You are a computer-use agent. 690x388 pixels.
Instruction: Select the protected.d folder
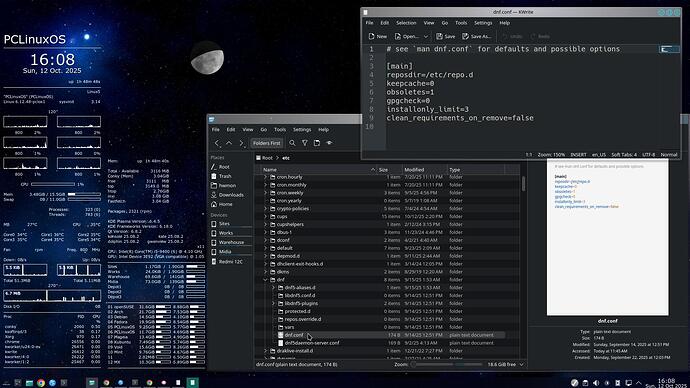click(x=297, y=311)
